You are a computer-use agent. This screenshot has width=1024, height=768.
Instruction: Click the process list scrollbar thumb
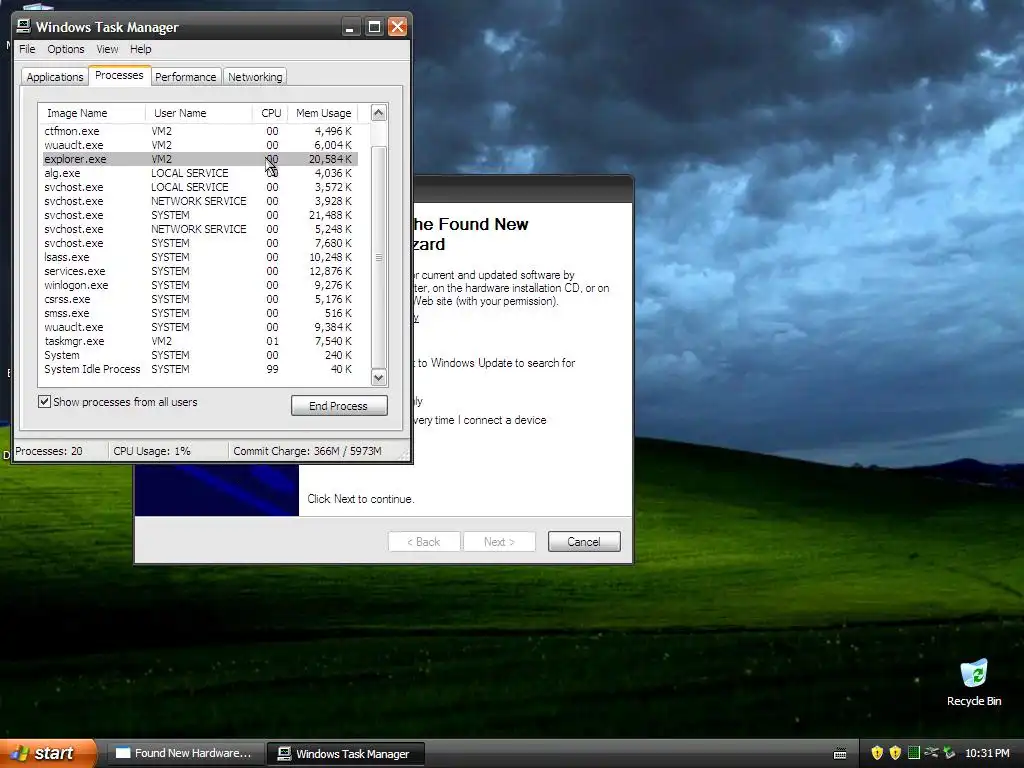pos(379,257)
